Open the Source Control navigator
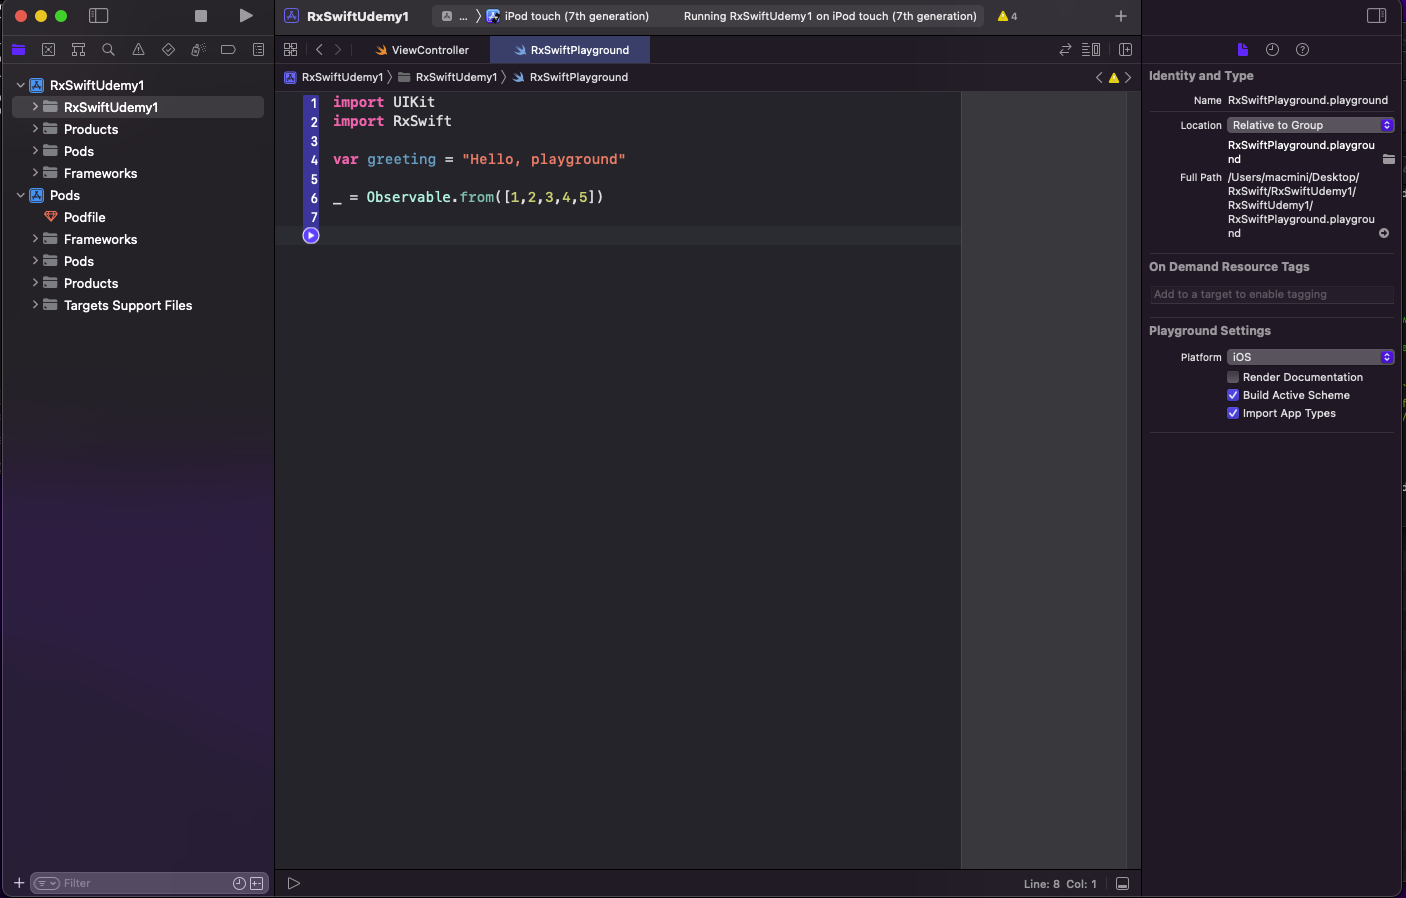This screenshot has width=1406, height=898. click(x=48, y=49)
